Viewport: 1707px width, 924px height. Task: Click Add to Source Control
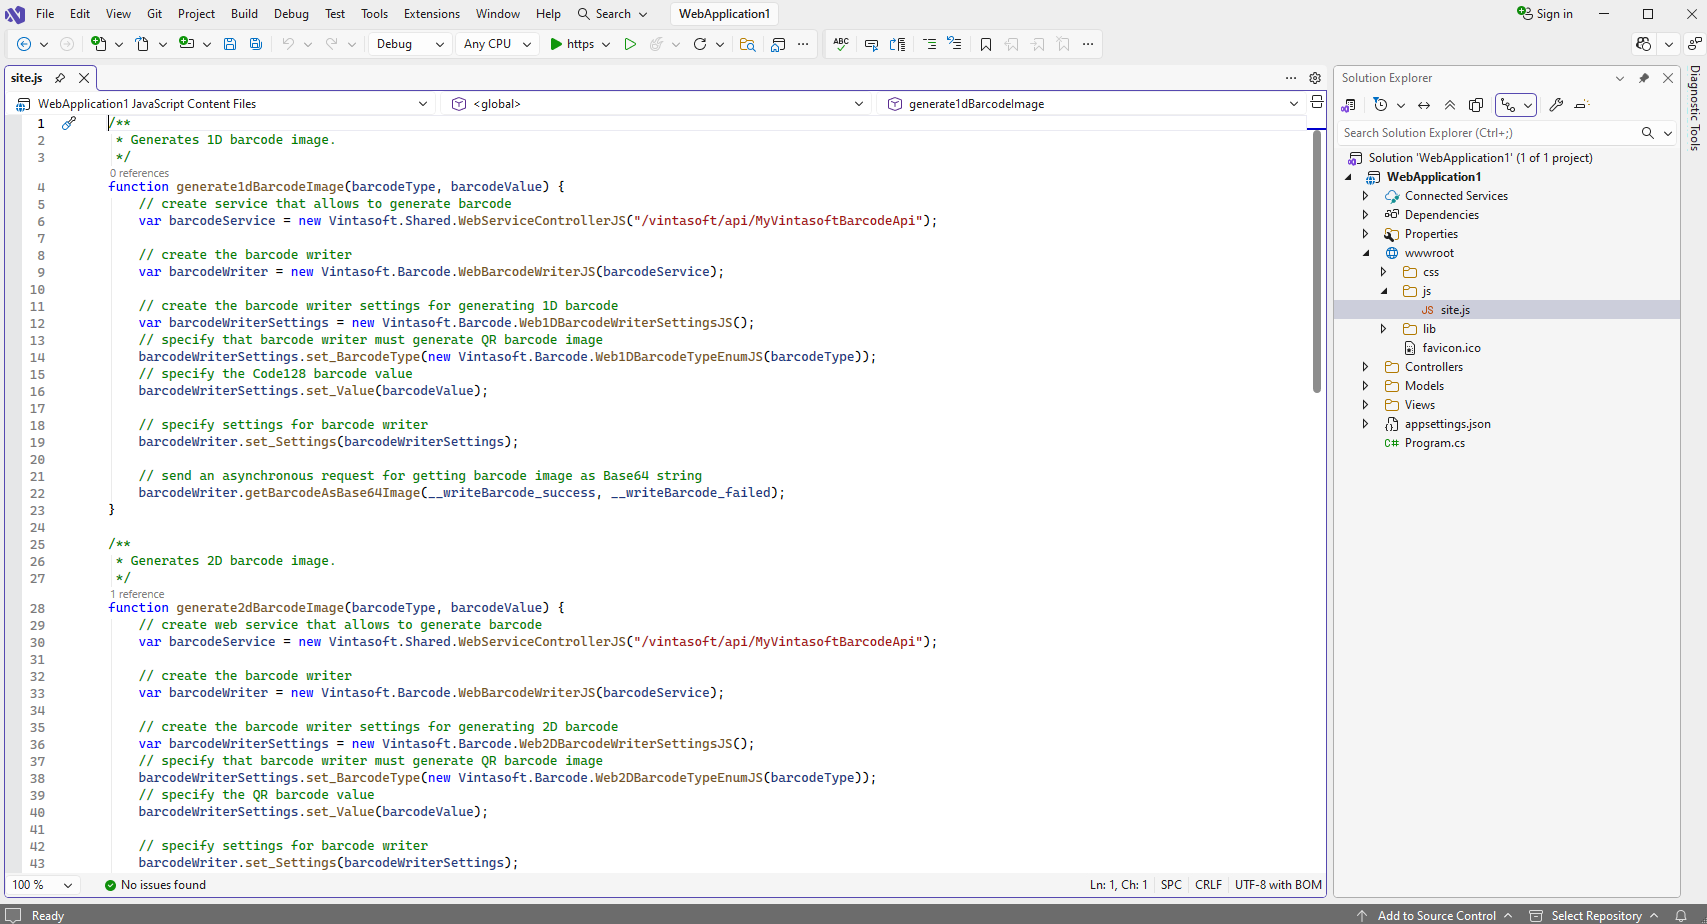pyautogui.click(x=1436, y=915)
